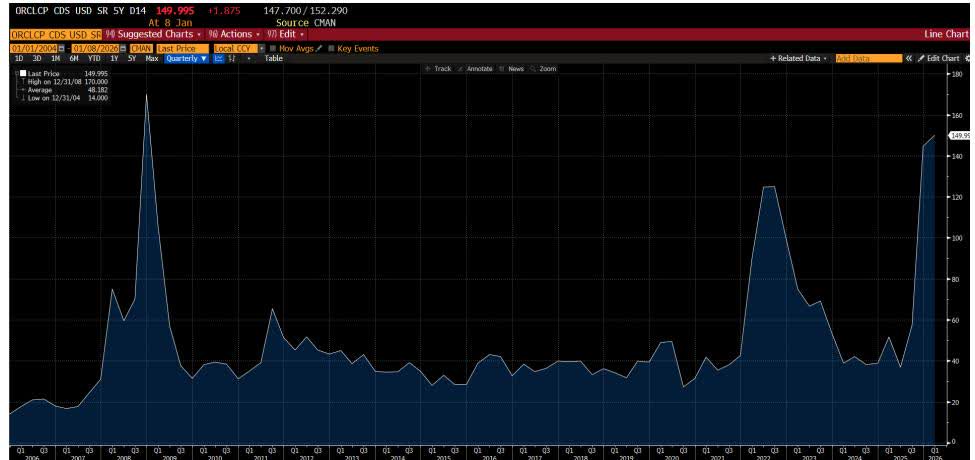Select the candlestick chart style icon
The image size is (975, 460).
(232, 58)
